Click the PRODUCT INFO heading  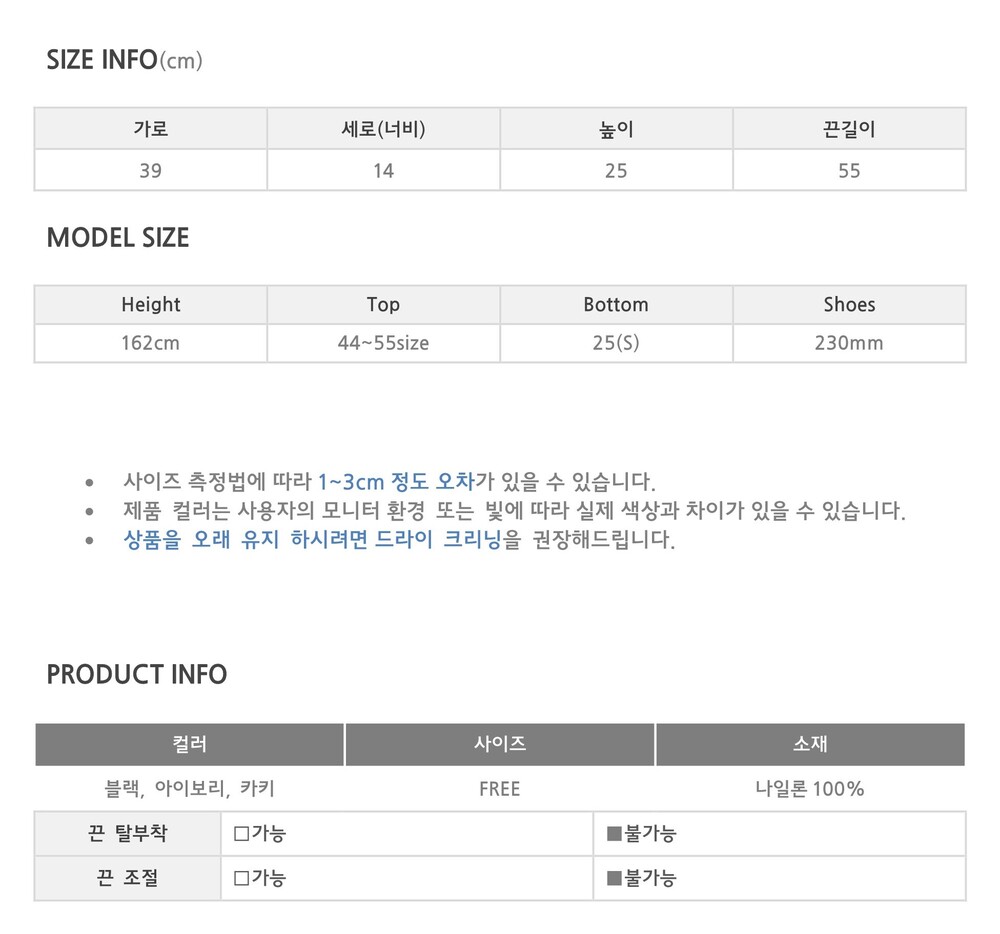click(x=137, y=674)
